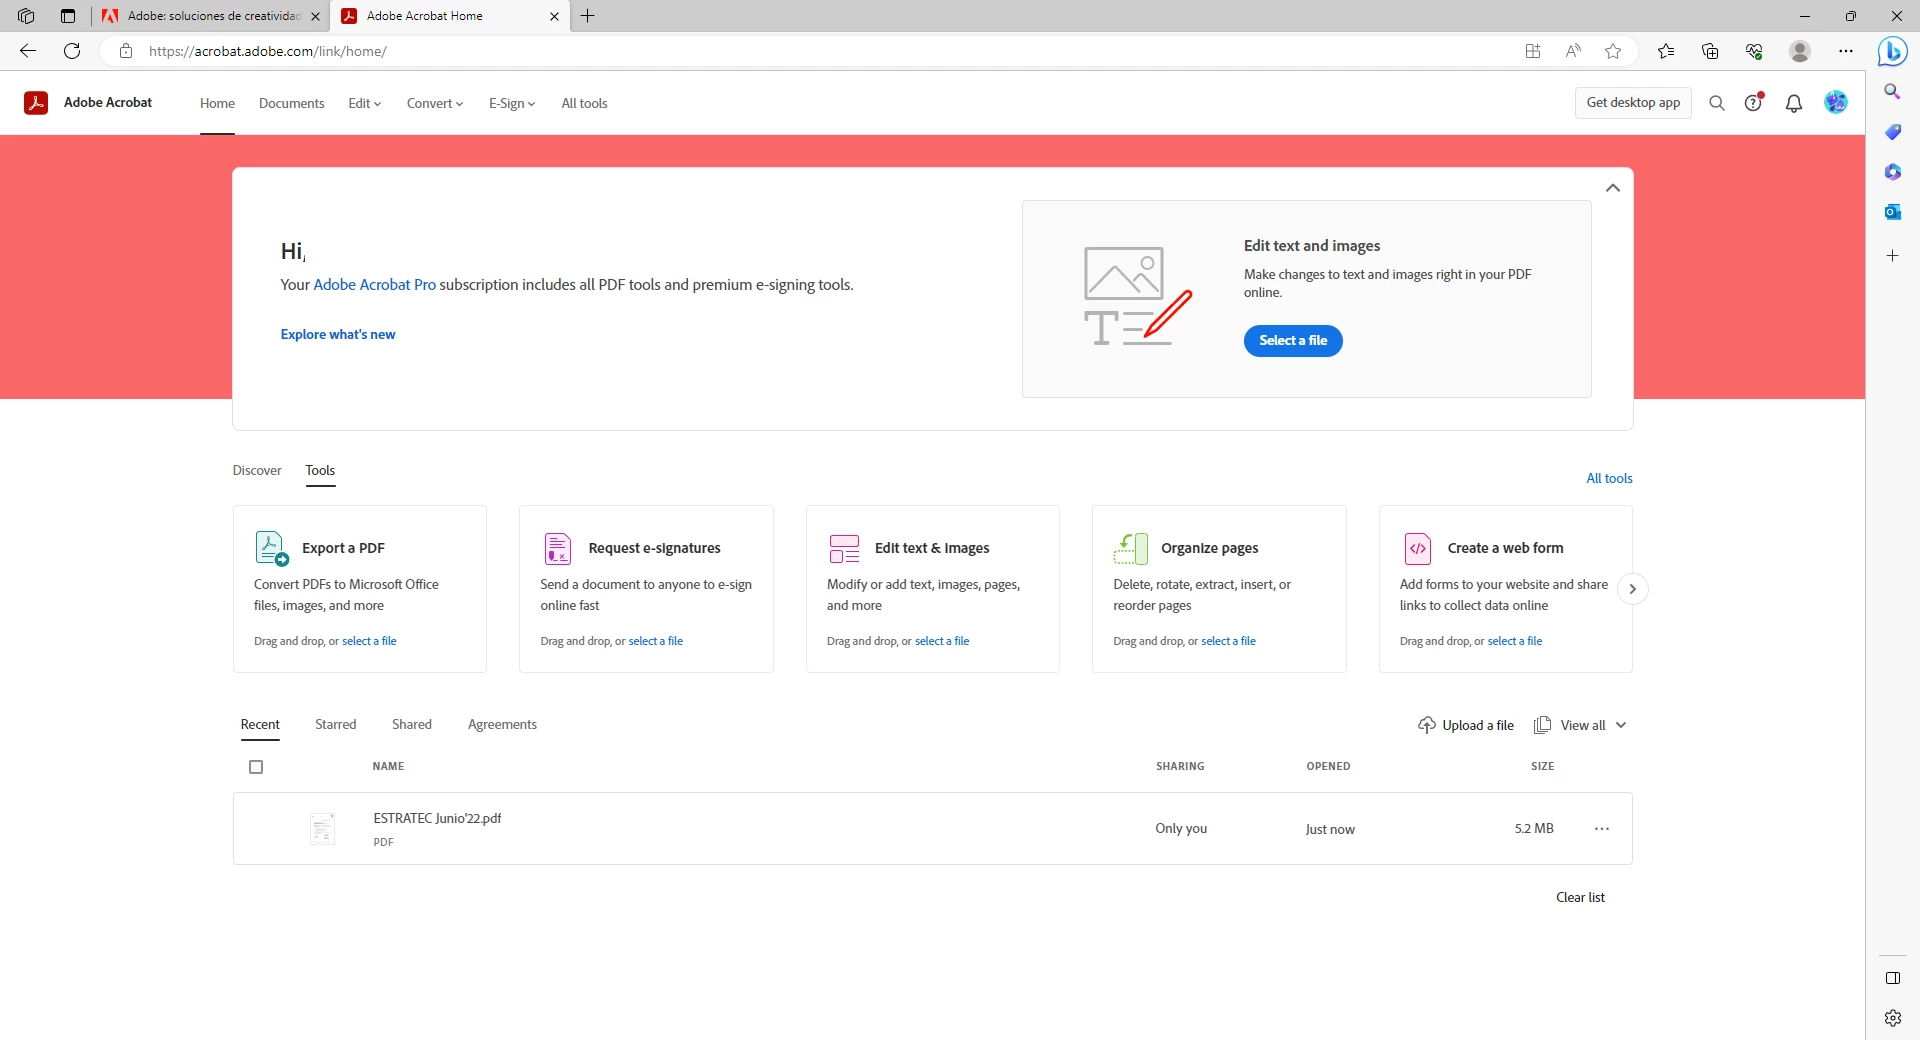The width and height of the screenshot is (1920, 1040).
Task: Expand the View all dropdown arrow
Action: click(x=1621, y=725)
